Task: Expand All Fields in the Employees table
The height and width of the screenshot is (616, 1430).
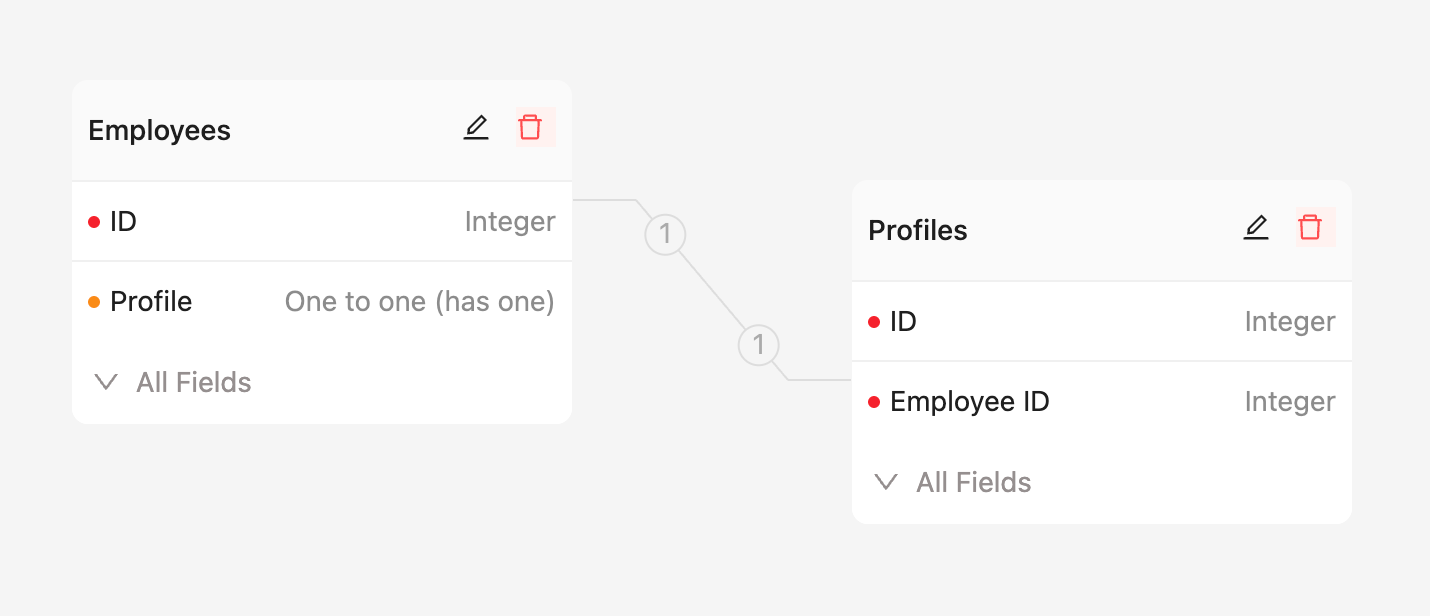Action: [x=172, y=382]
